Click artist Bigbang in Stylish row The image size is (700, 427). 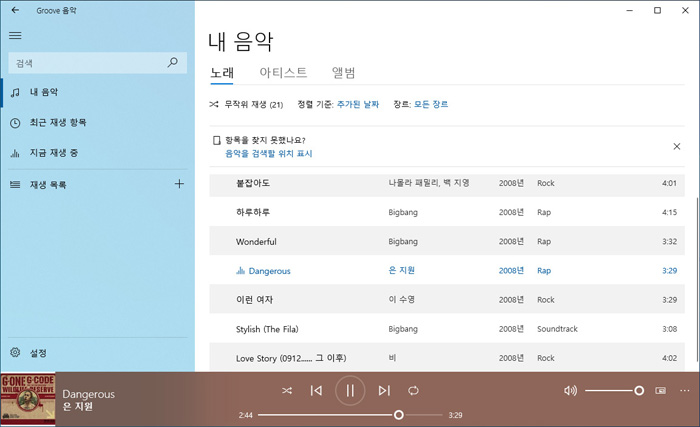pos(403,329)
